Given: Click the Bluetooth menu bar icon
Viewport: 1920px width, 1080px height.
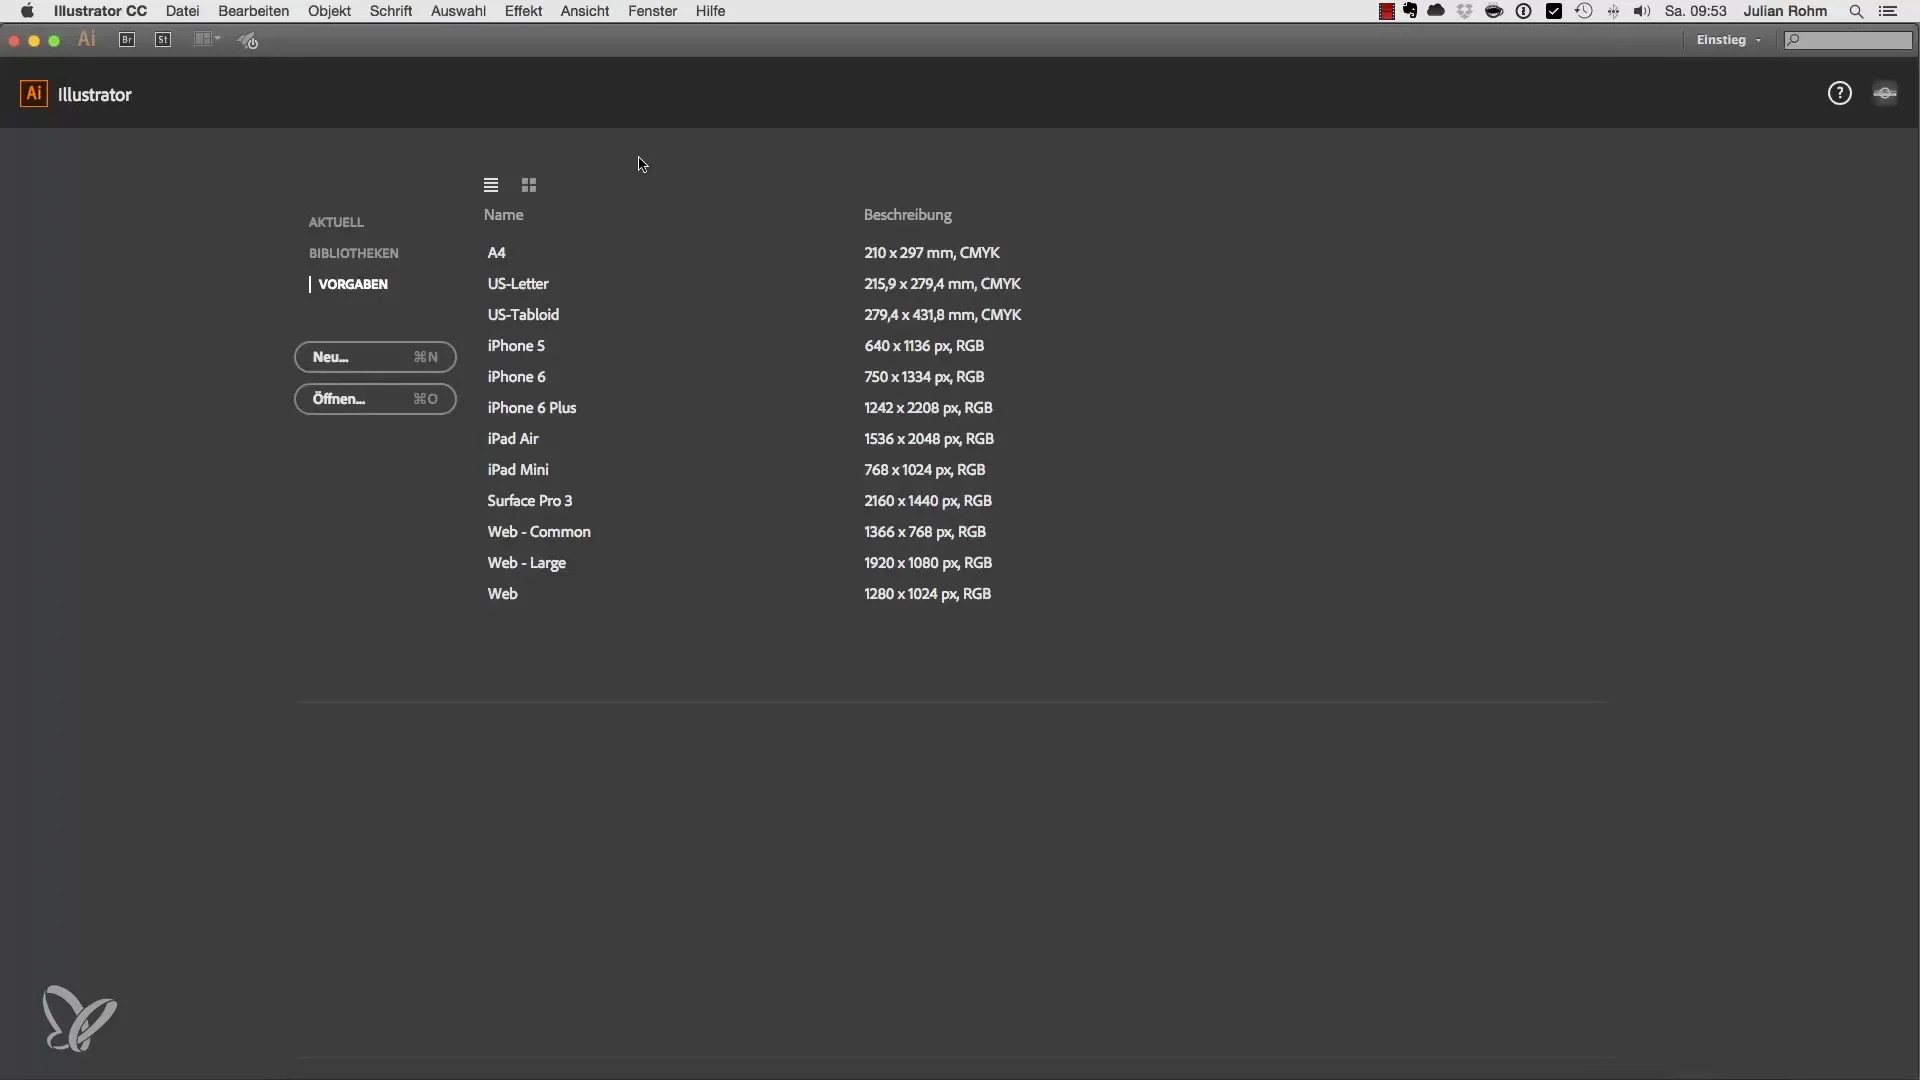Looking at the screenshot, I should (1613, 11).
